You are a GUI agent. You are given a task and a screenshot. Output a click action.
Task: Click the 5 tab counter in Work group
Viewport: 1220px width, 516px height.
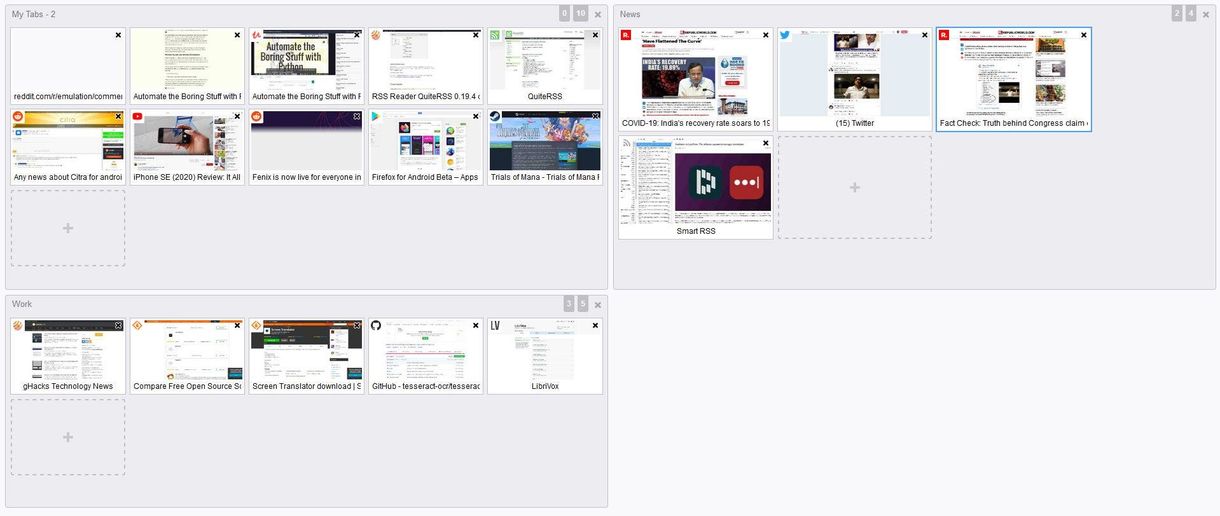583,303
